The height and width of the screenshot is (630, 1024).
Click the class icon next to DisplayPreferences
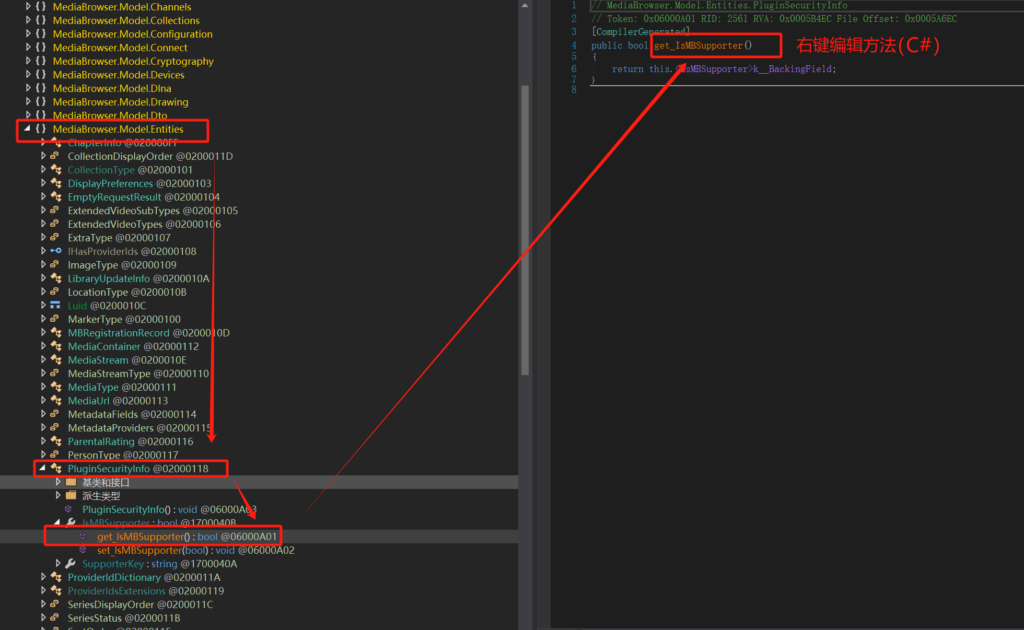[56, 183]
